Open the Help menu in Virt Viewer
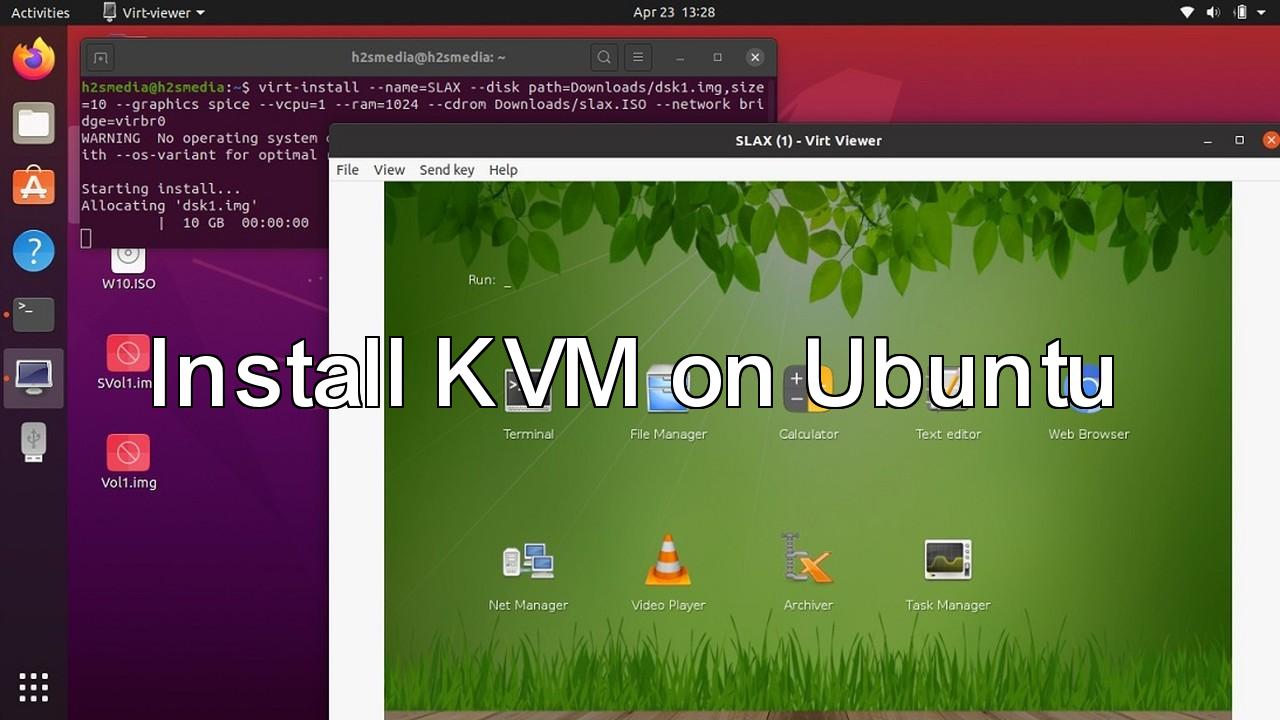Screen dimensions: 1280x720 click(503, 170)
